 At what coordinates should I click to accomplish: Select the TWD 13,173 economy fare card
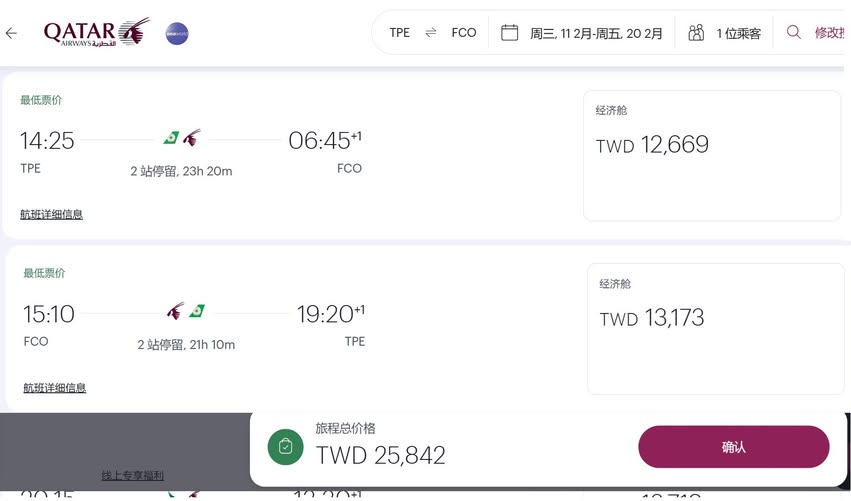(x=716, y=329)
